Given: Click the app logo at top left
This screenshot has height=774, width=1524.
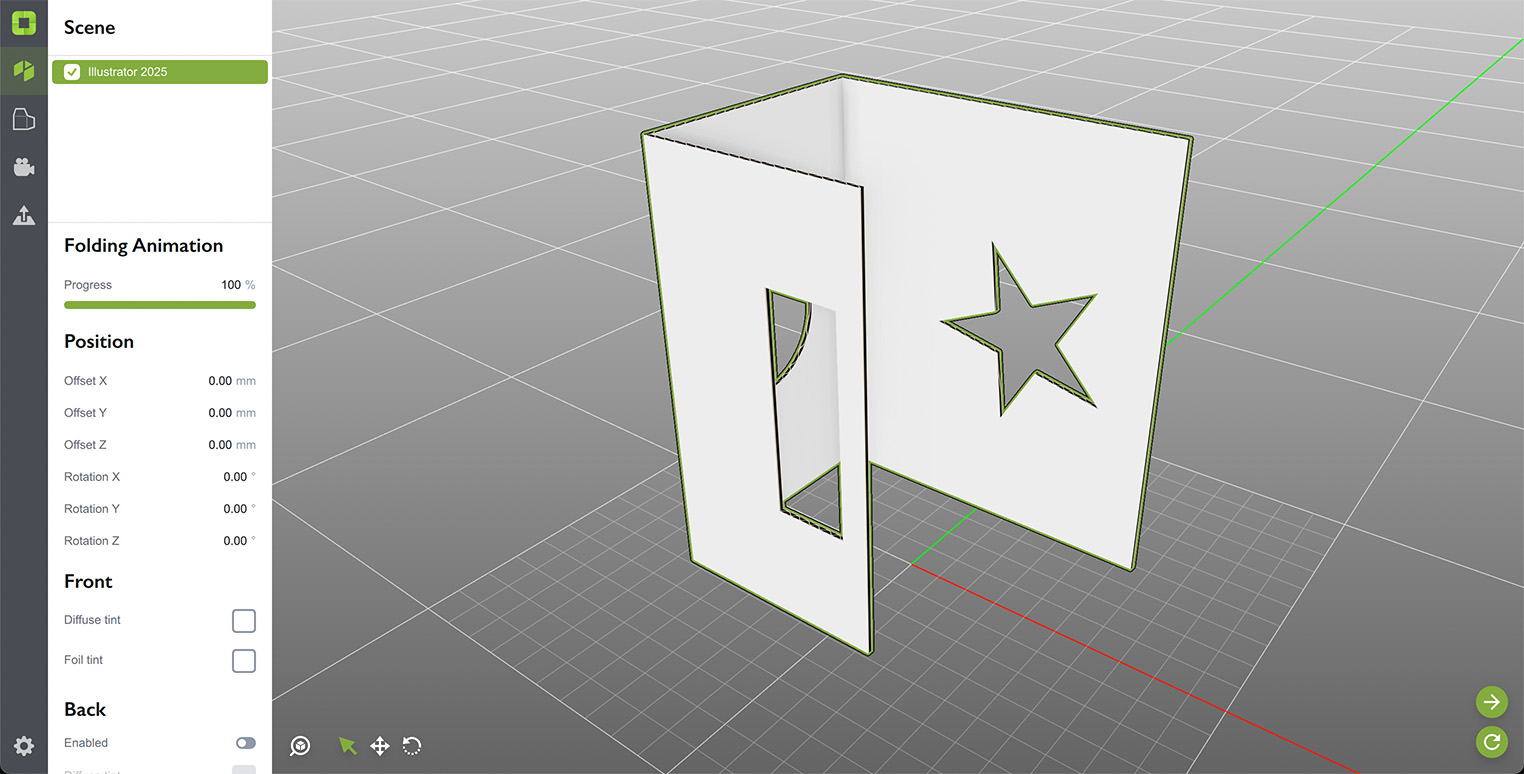Looking at the screenshot, I should (x=23, y=22).
